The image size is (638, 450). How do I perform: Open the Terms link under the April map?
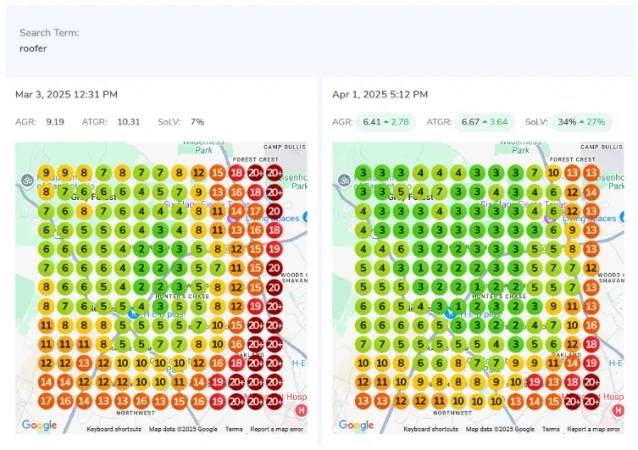(550, 429)
